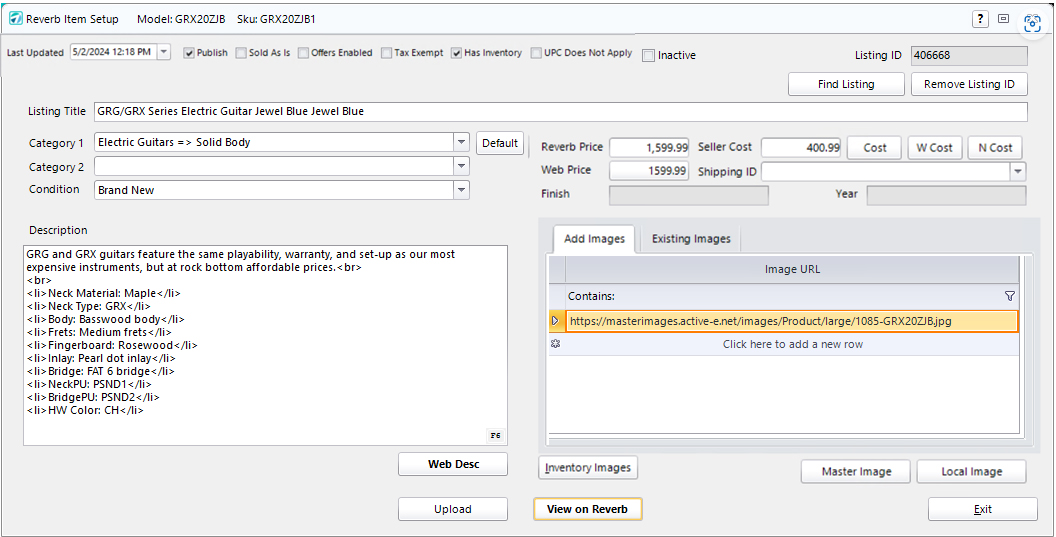Image resolution: width=1056 pixels, height=537 pixels.
Task: Click the filter funnel icon in the Image URL grid
Action: coord(1010,296)
